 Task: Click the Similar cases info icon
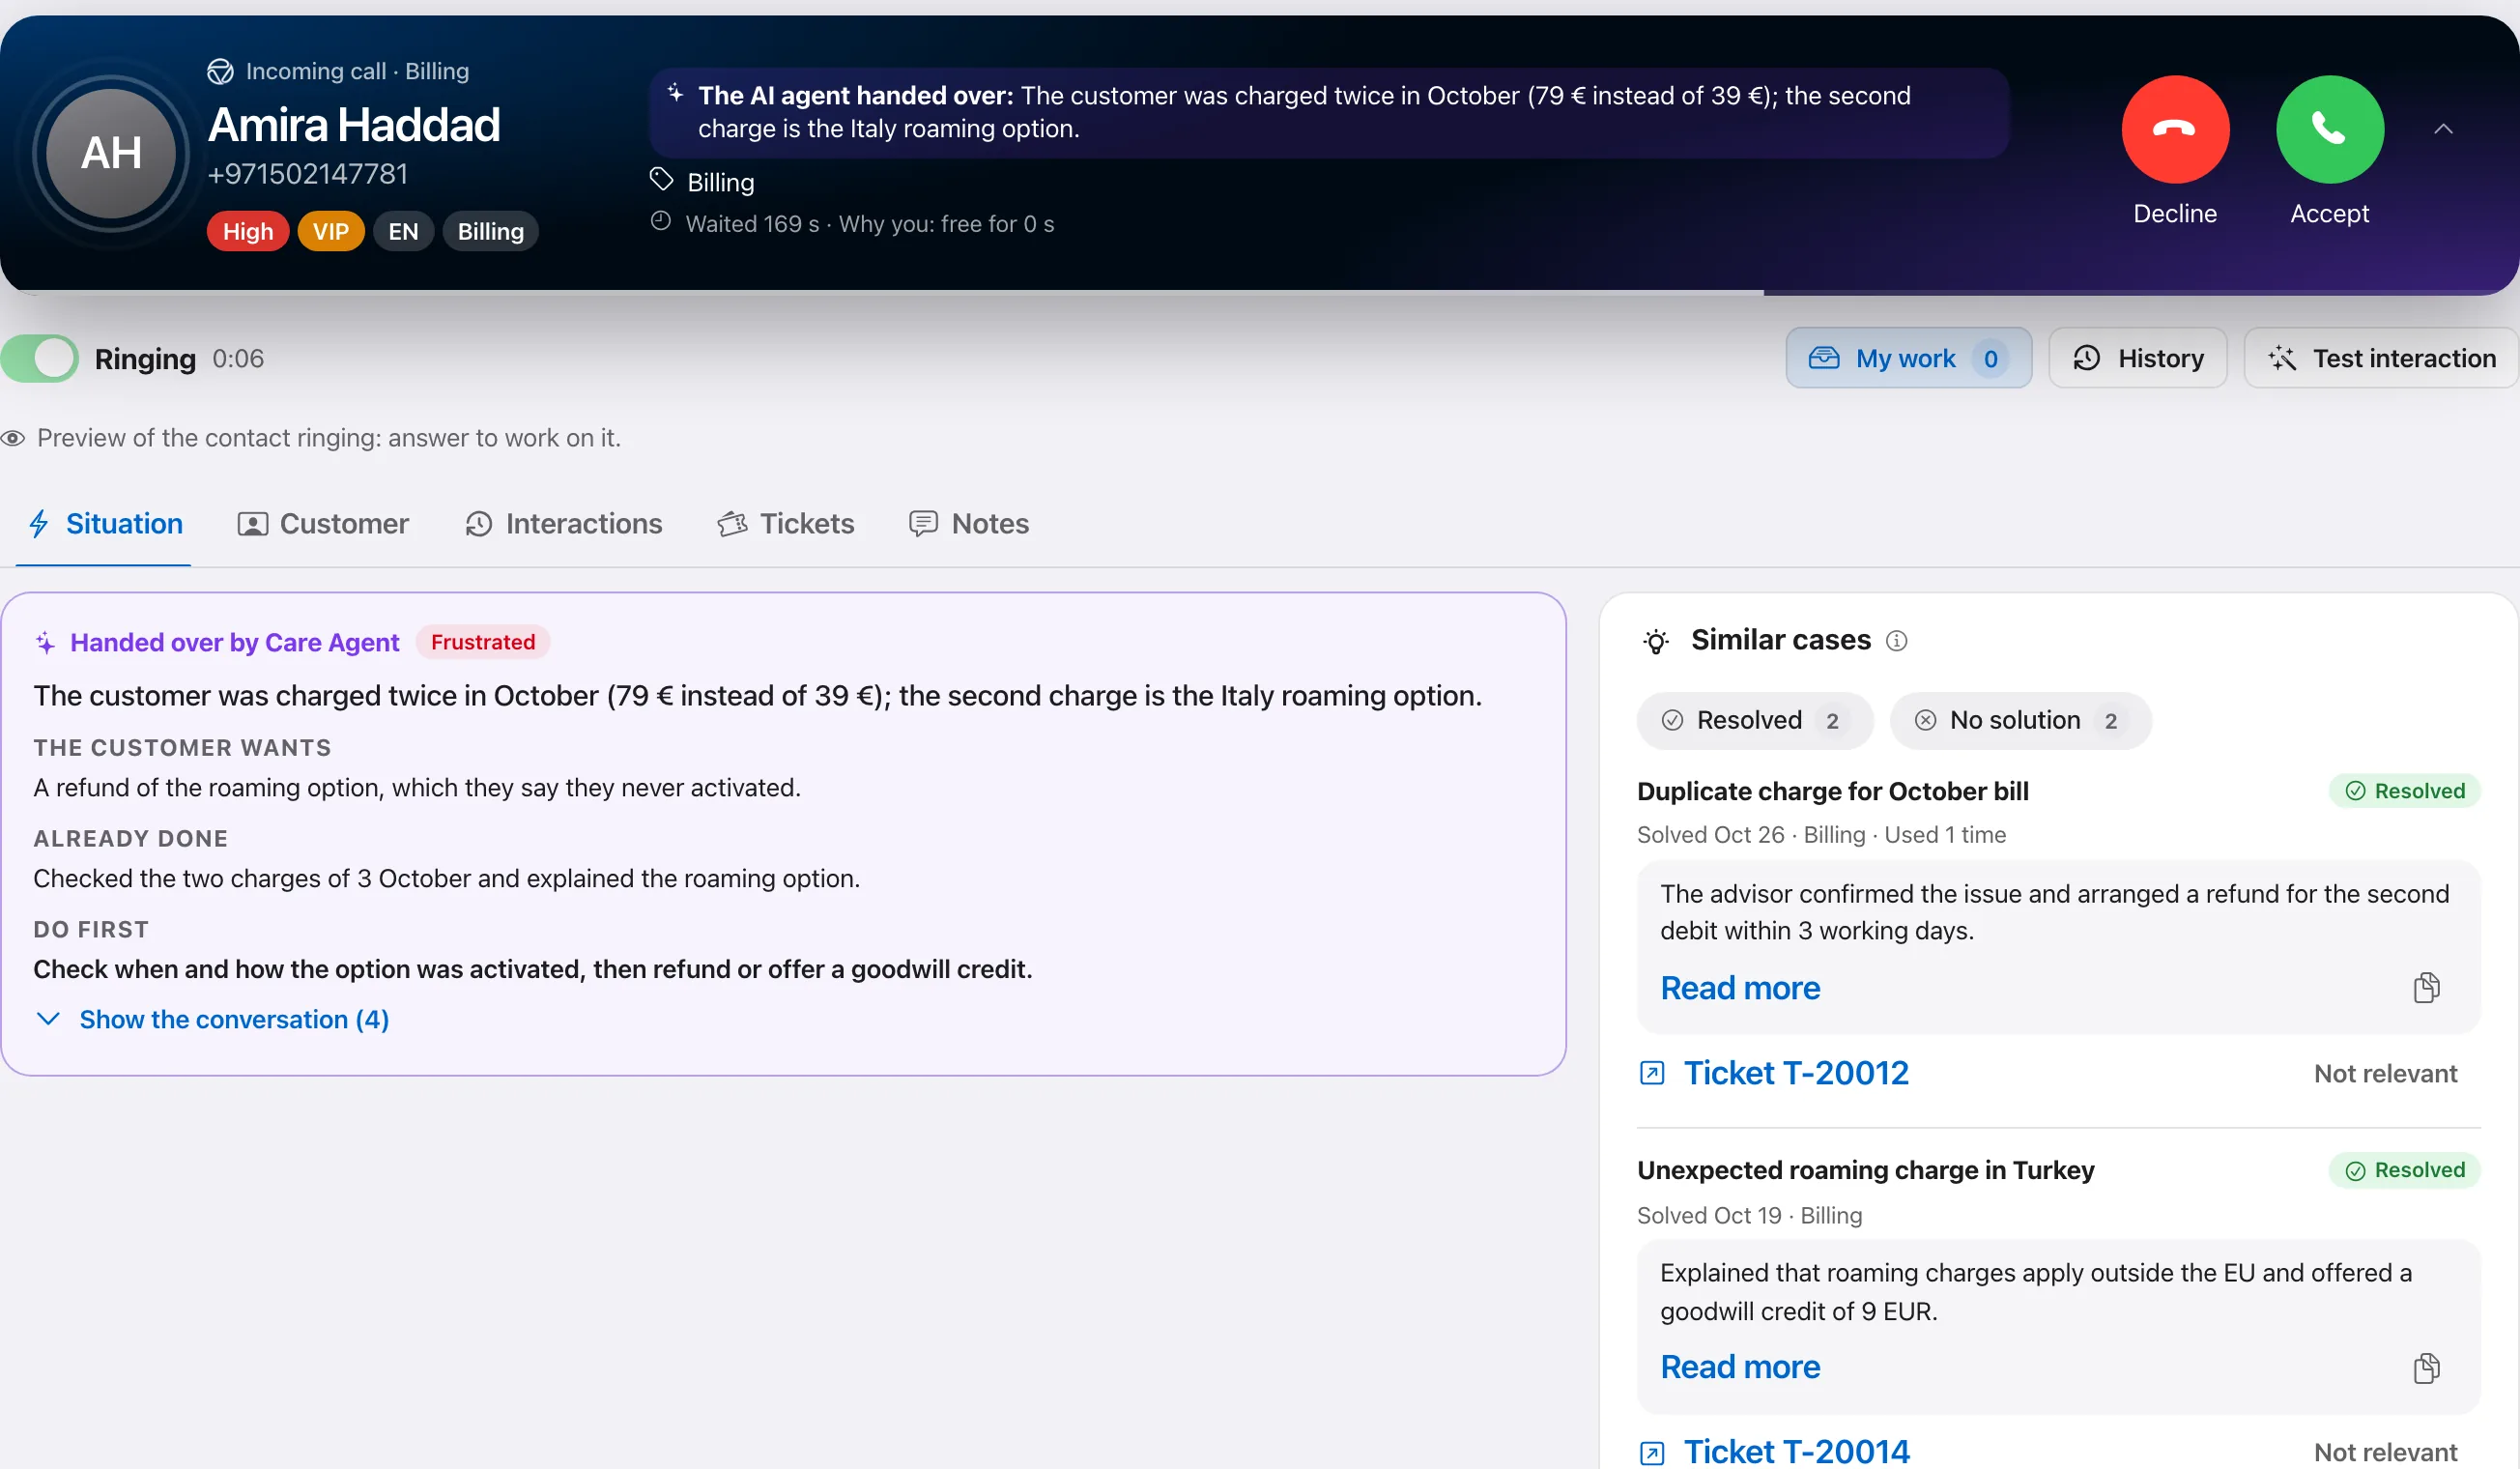click(1896, 641)
